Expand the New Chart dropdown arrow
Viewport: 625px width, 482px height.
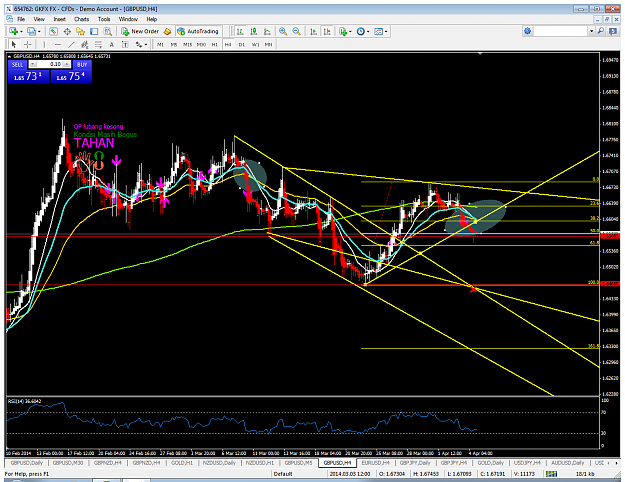[21, 31]
